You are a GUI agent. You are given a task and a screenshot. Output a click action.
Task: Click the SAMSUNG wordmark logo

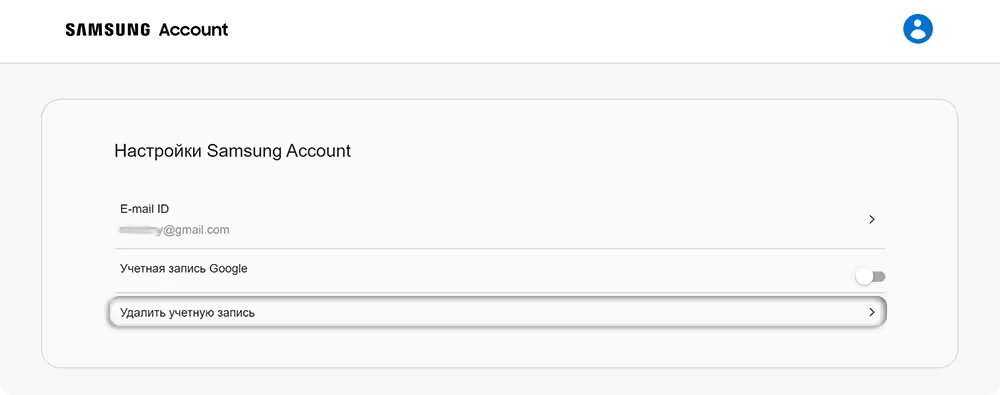pyautogui.click(x=108, y=29)
